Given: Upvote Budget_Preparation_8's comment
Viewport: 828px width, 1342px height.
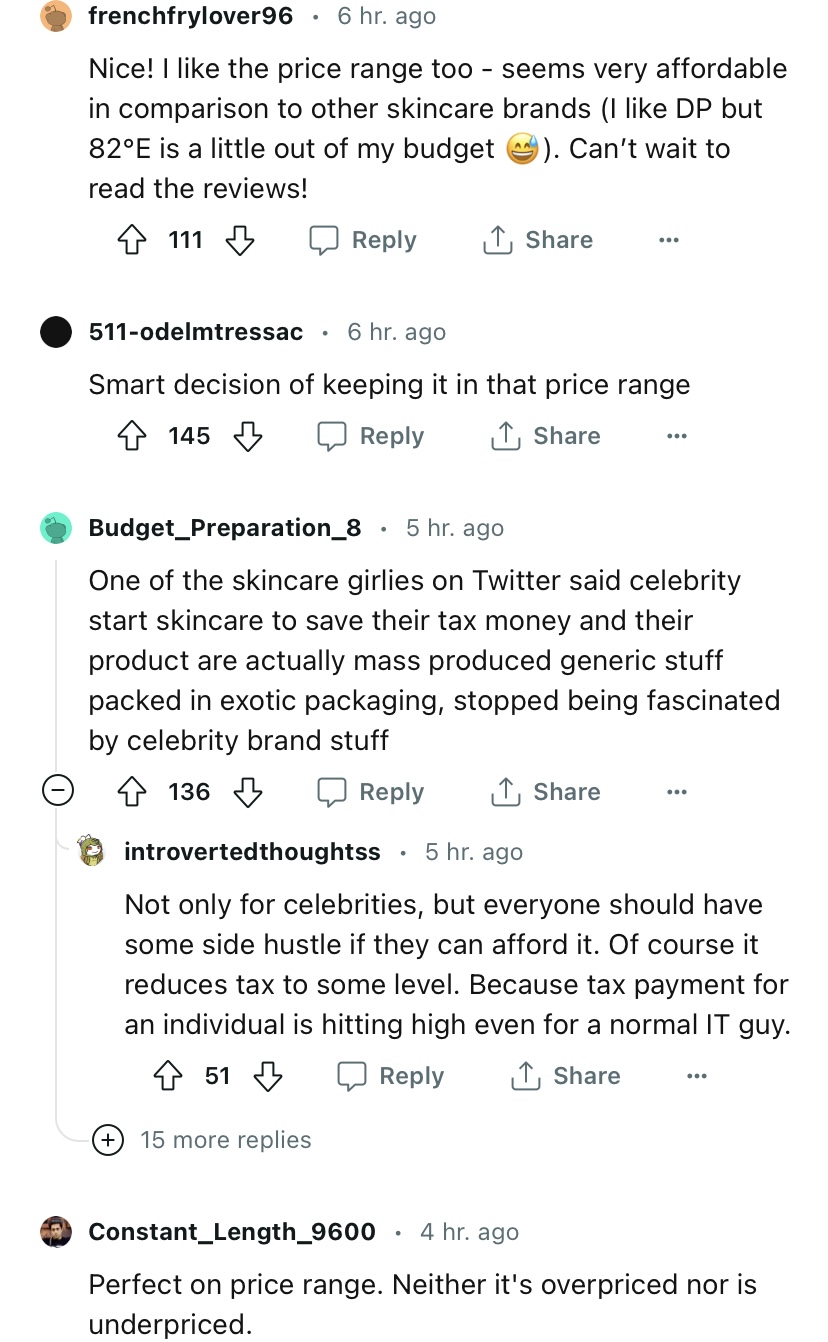Looking at the screenshot, I should pos(133,792).
